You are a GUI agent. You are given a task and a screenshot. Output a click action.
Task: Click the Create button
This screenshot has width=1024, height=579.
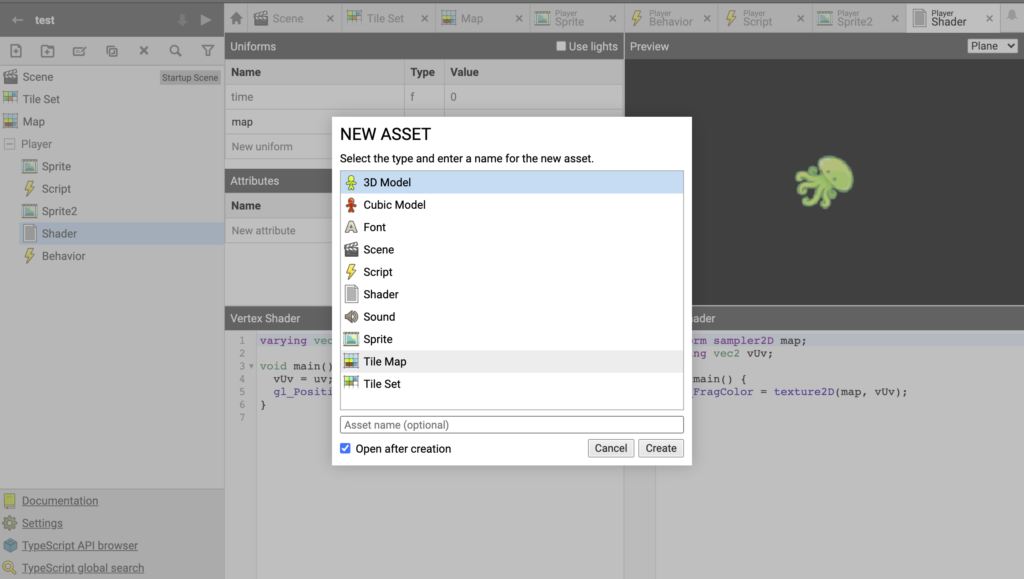661,448
